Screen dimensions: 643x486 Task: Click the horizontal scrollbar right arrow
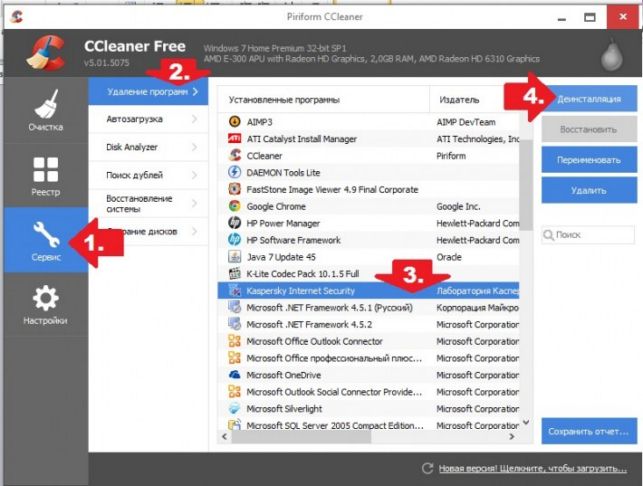click(x=511, y=436)
